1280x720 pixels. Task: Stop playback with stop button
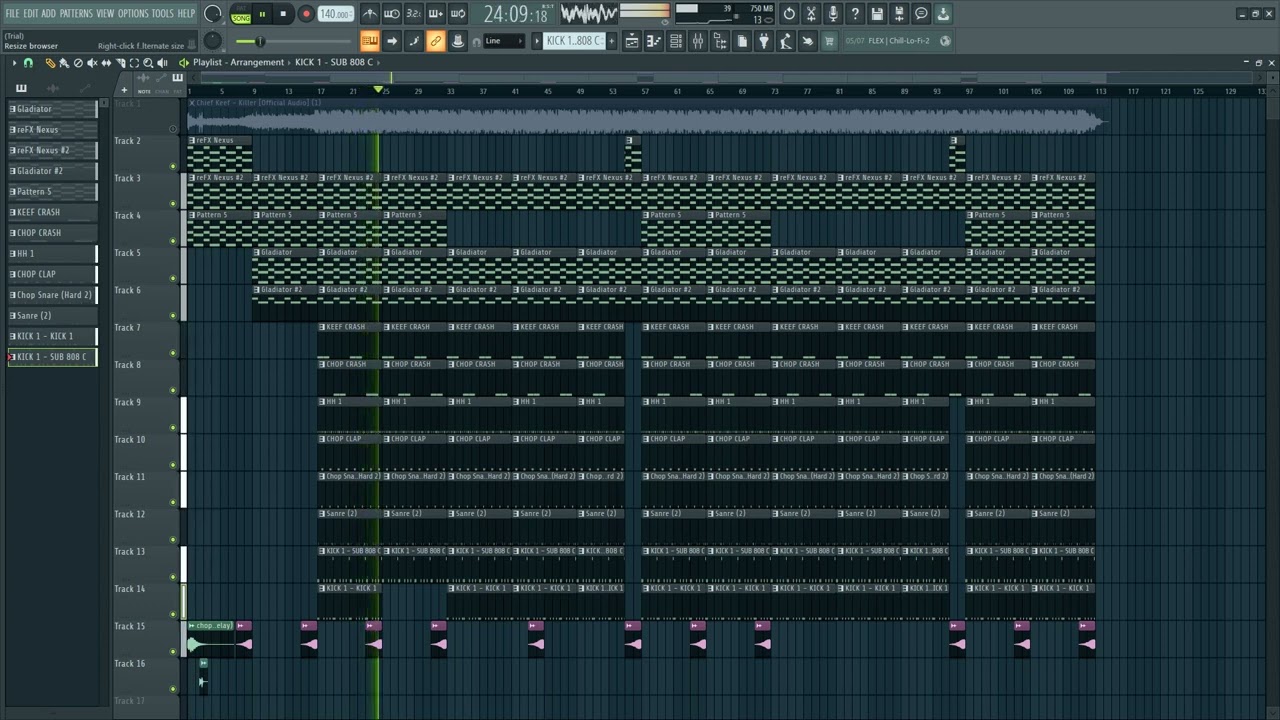283,14
